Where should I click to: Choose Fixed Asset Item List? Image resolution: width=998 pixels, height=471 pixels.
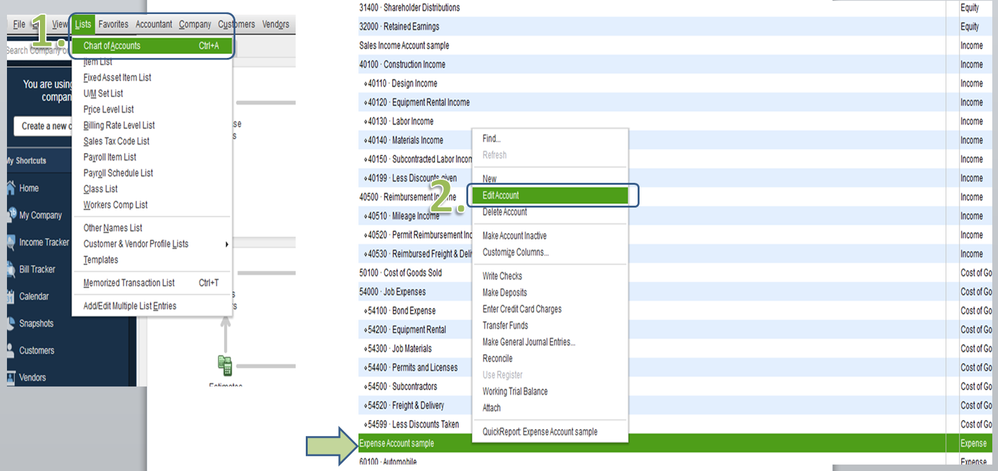117,78
